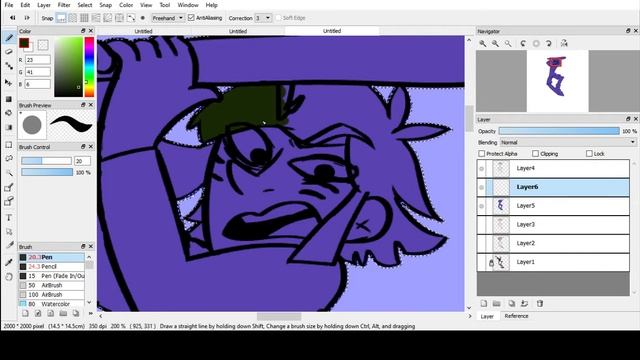The image size is (640, 360).
Task: Click the Redo arrow in toolbar
Action: tap(27, 18)
